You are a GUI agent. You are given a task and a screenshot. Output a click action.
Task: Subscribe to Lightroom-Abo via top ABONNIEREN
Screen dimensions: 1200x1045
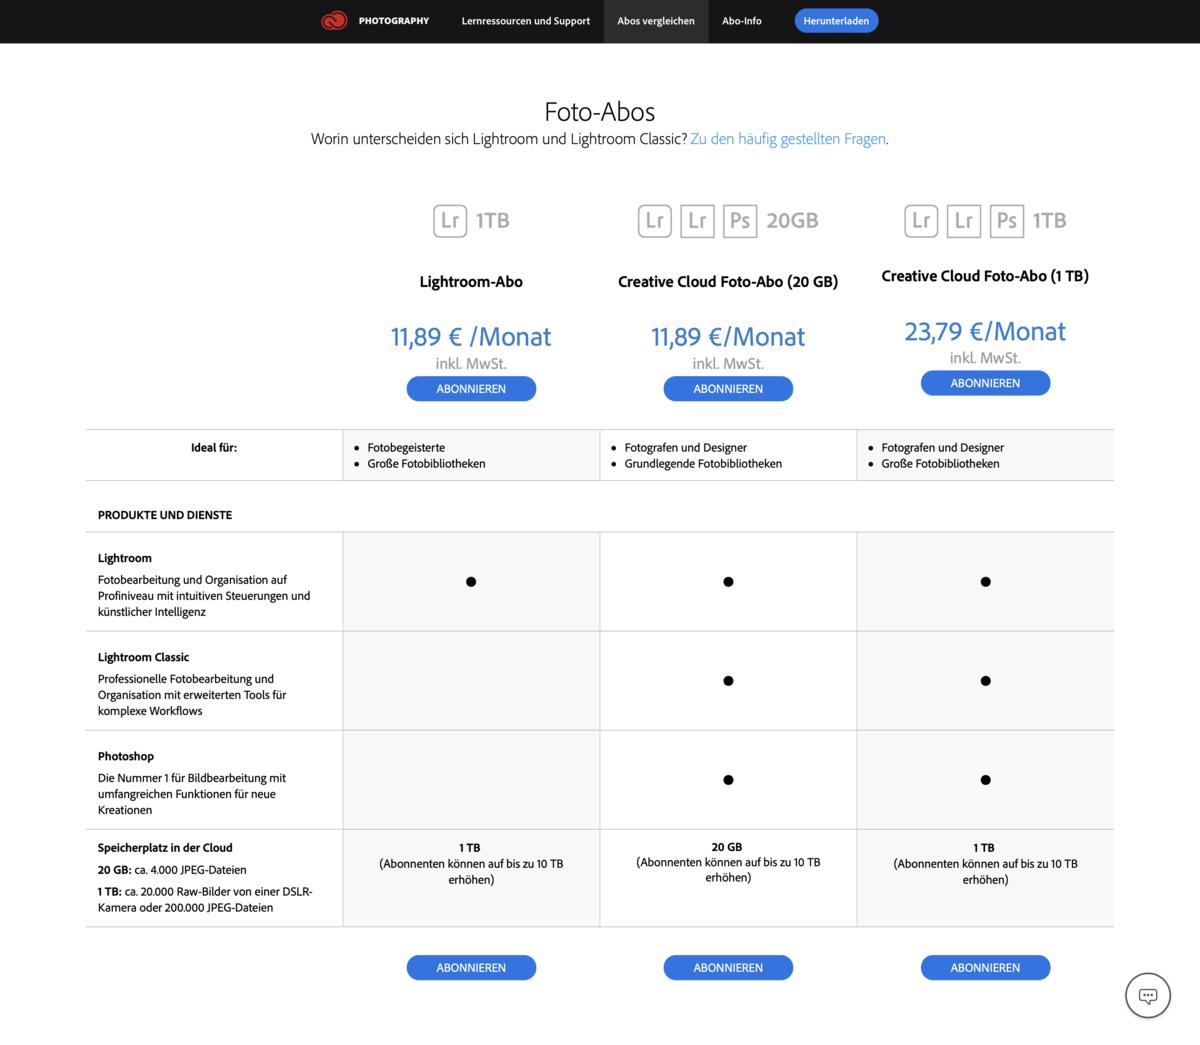[471, 389]
